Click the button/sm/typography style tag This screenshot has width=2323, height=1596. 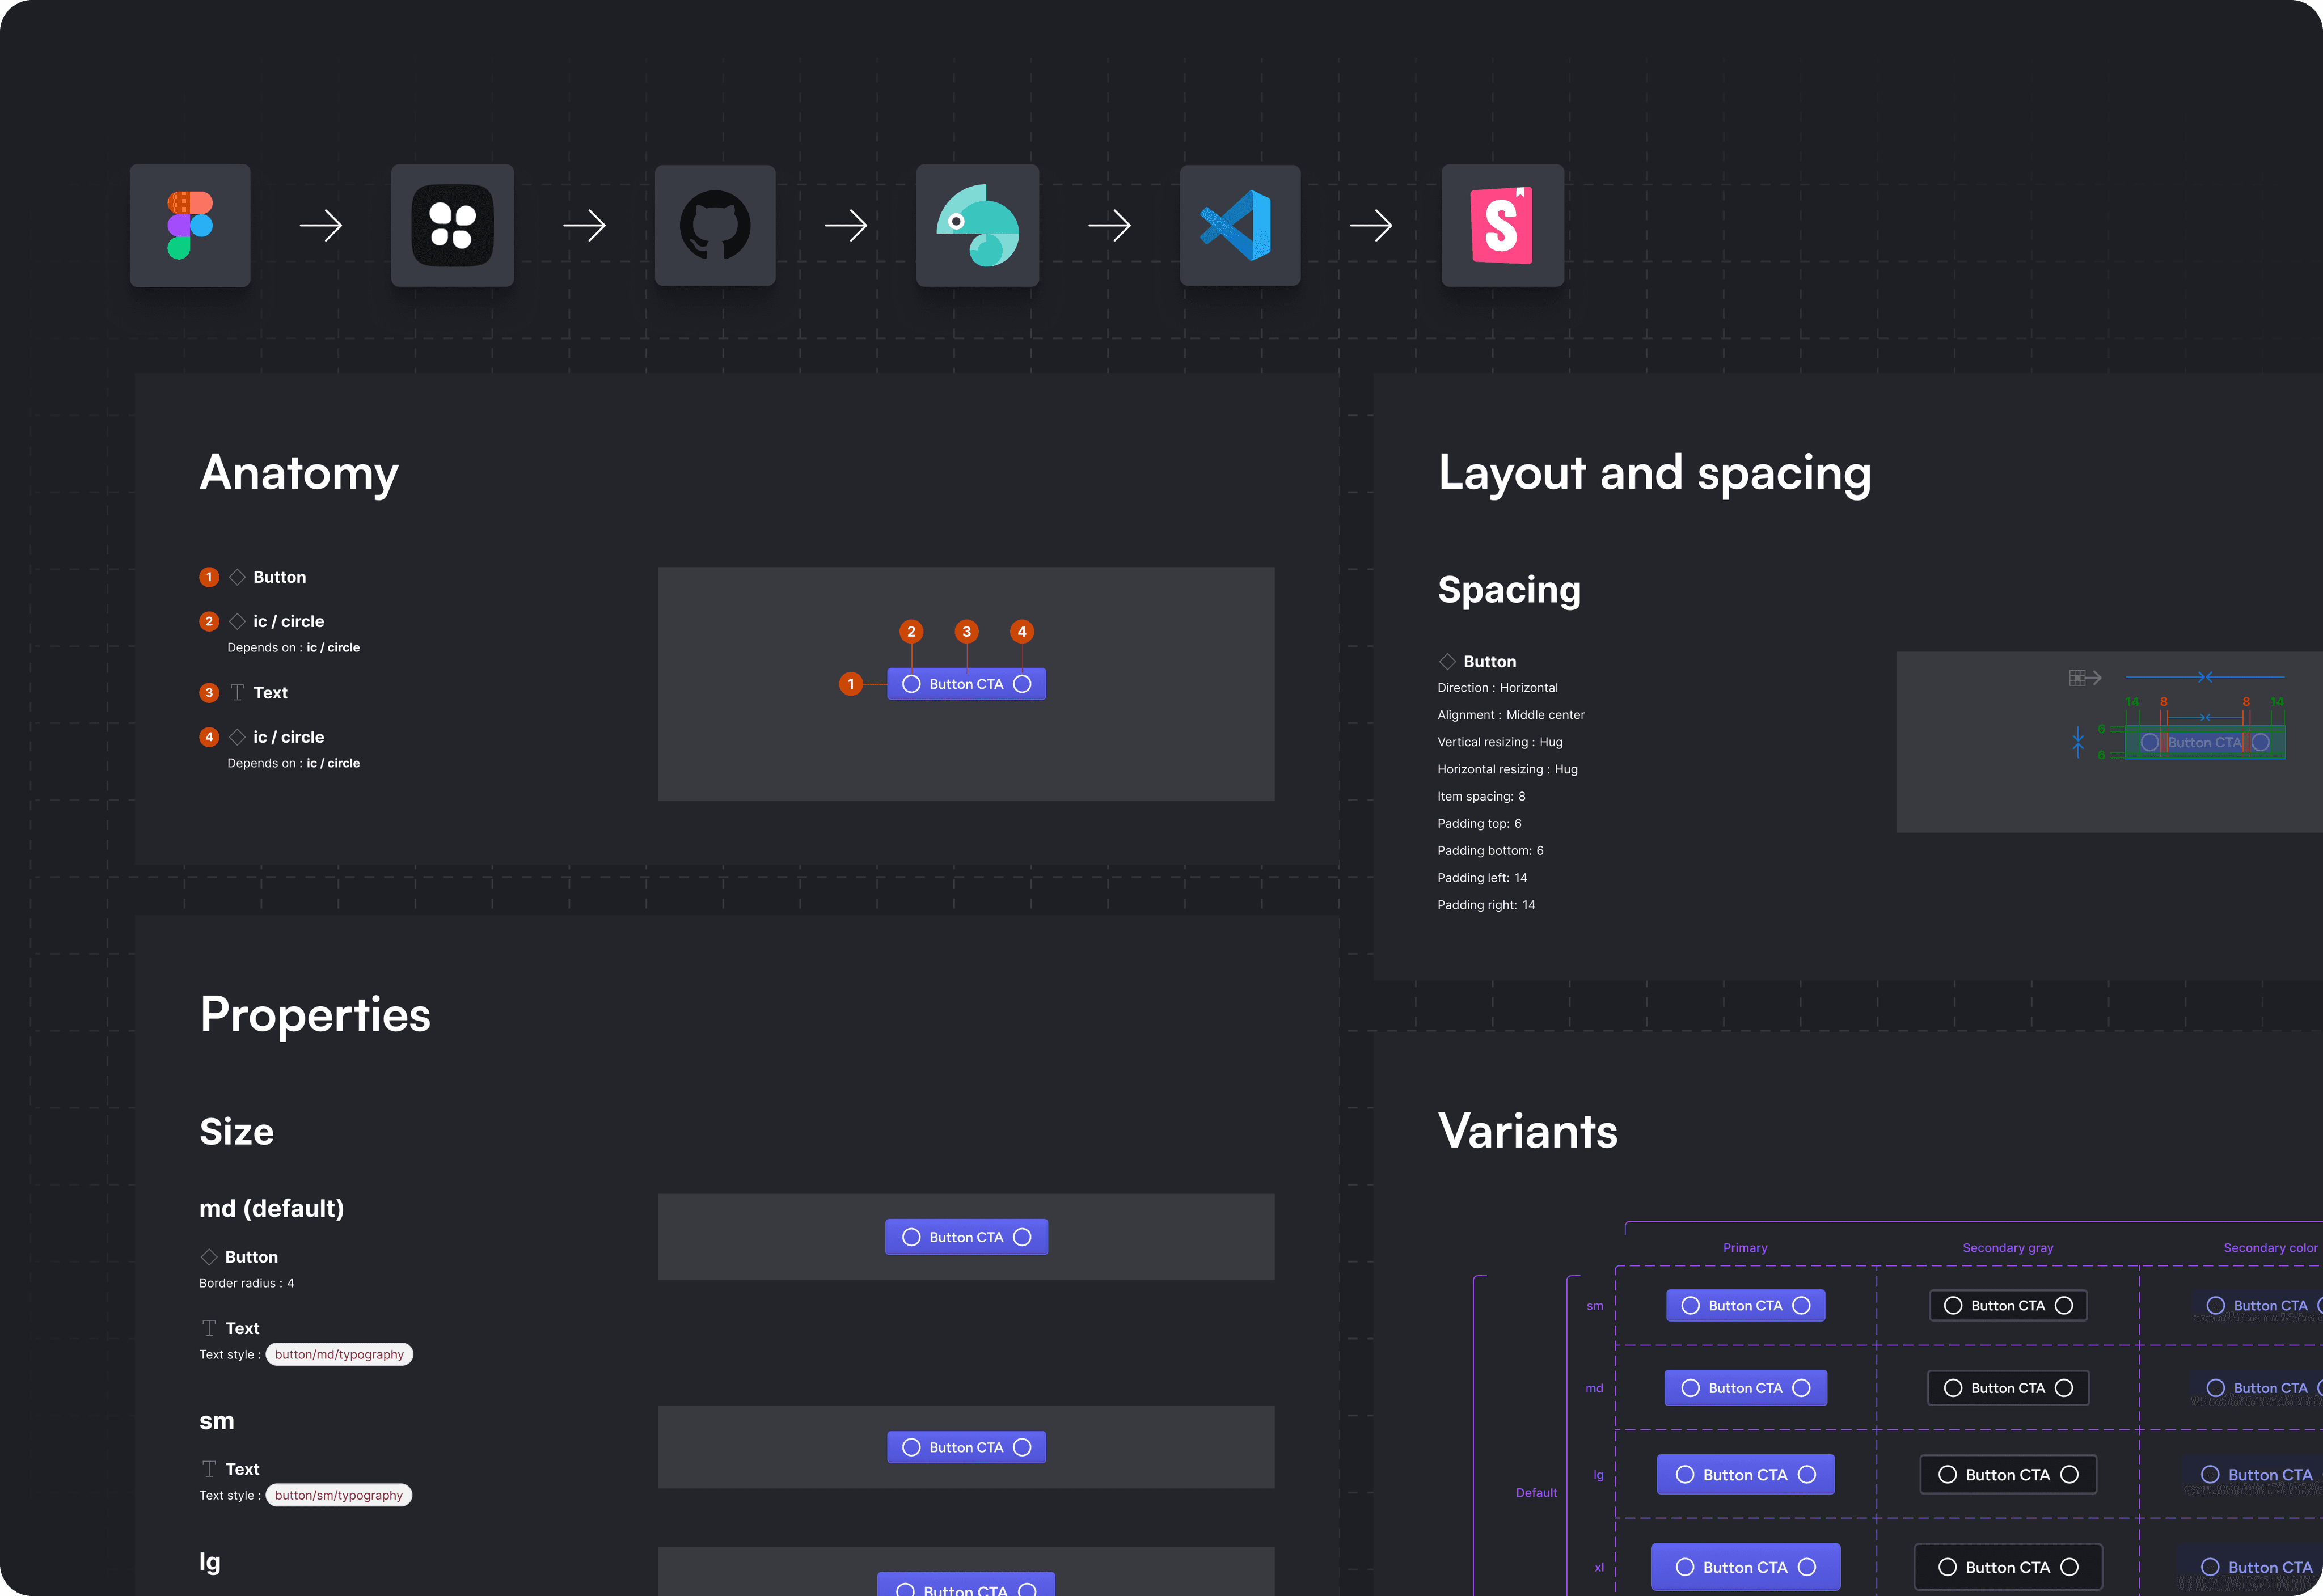(338, 1495)
